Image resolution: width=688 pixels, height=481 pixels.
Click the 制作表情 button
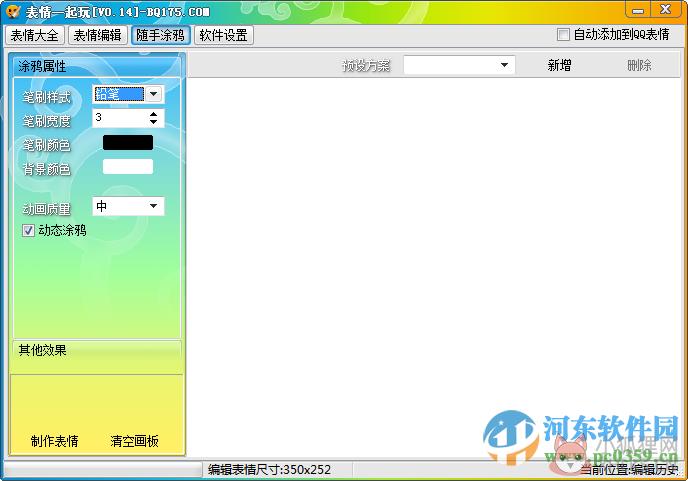[54, 441]
